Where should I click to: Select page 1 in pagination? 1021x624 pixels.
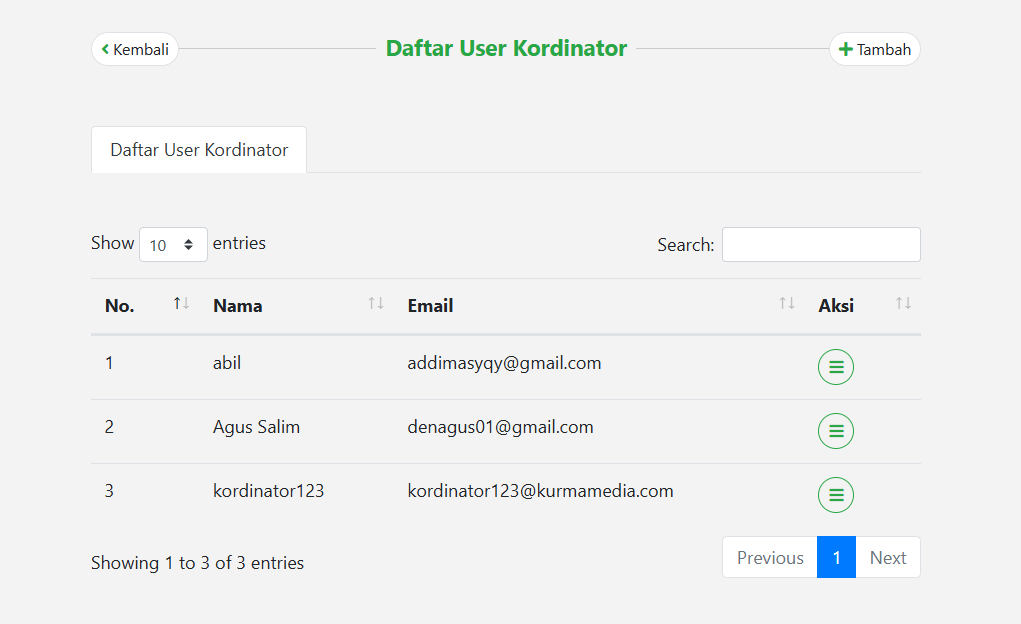coord(836,558)
